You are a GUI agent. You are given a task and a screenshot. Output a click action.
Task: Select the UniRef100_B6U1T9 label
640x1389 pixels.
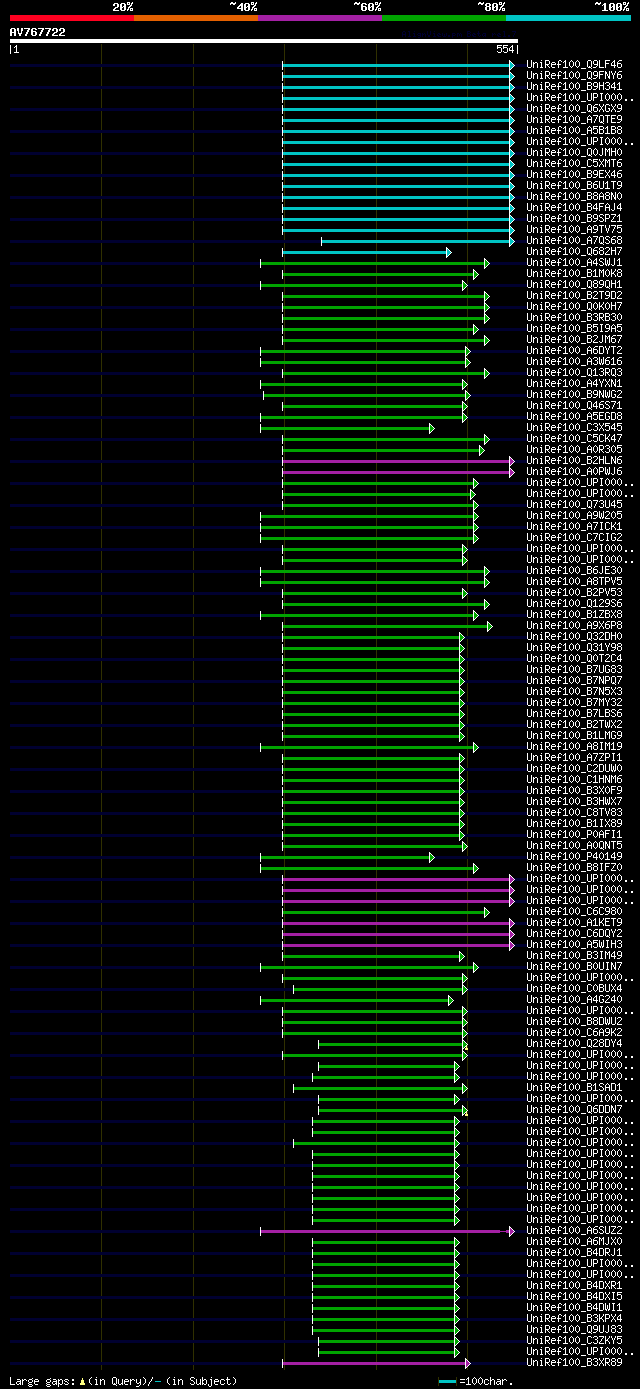pos(574,186)
